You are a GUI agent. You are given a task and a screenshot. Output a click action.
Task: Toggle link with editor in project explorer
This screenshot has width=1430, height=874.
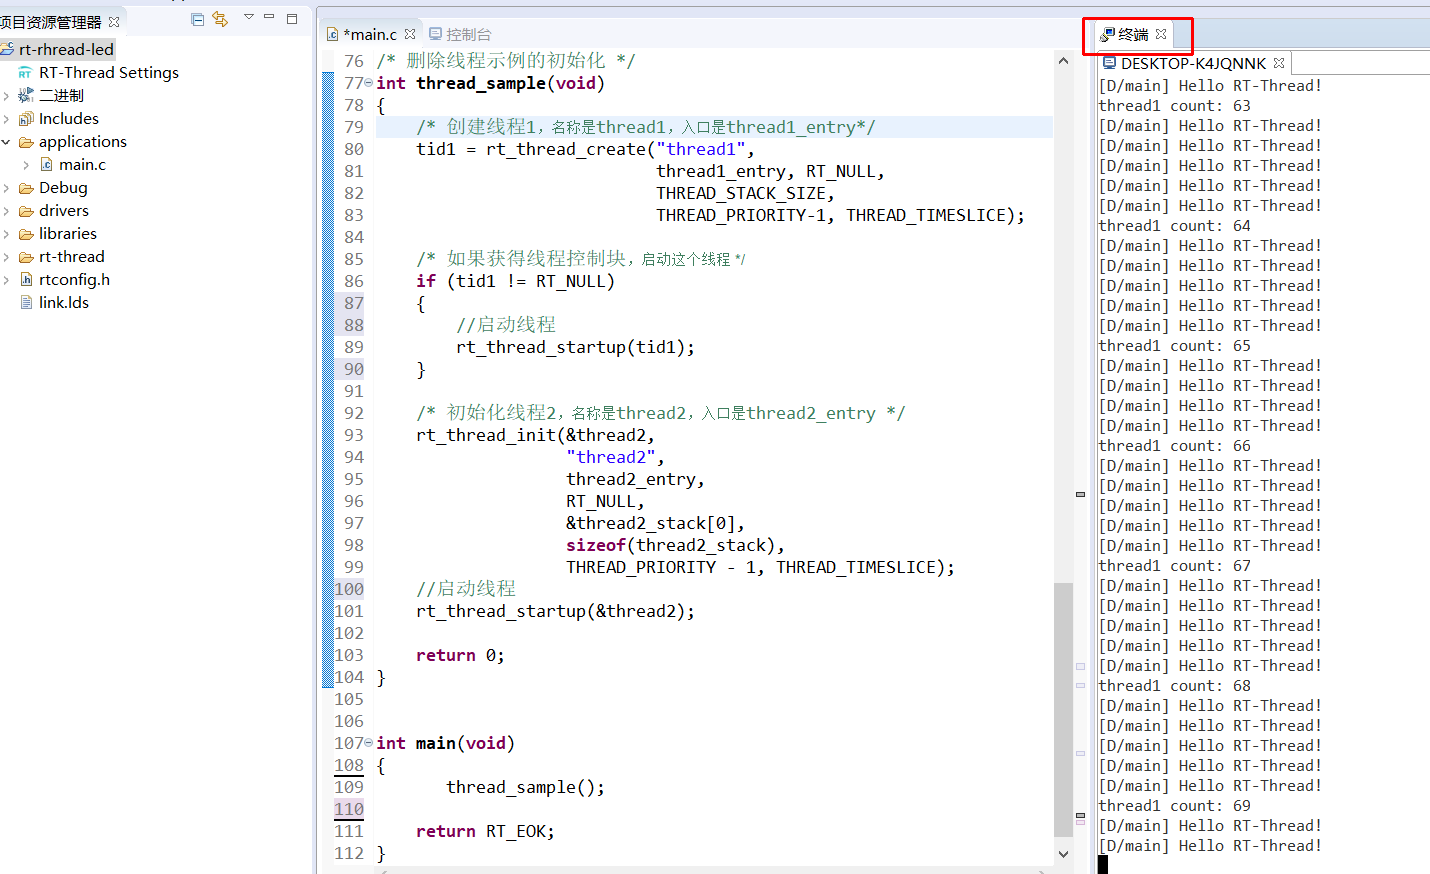click(220, 19)
